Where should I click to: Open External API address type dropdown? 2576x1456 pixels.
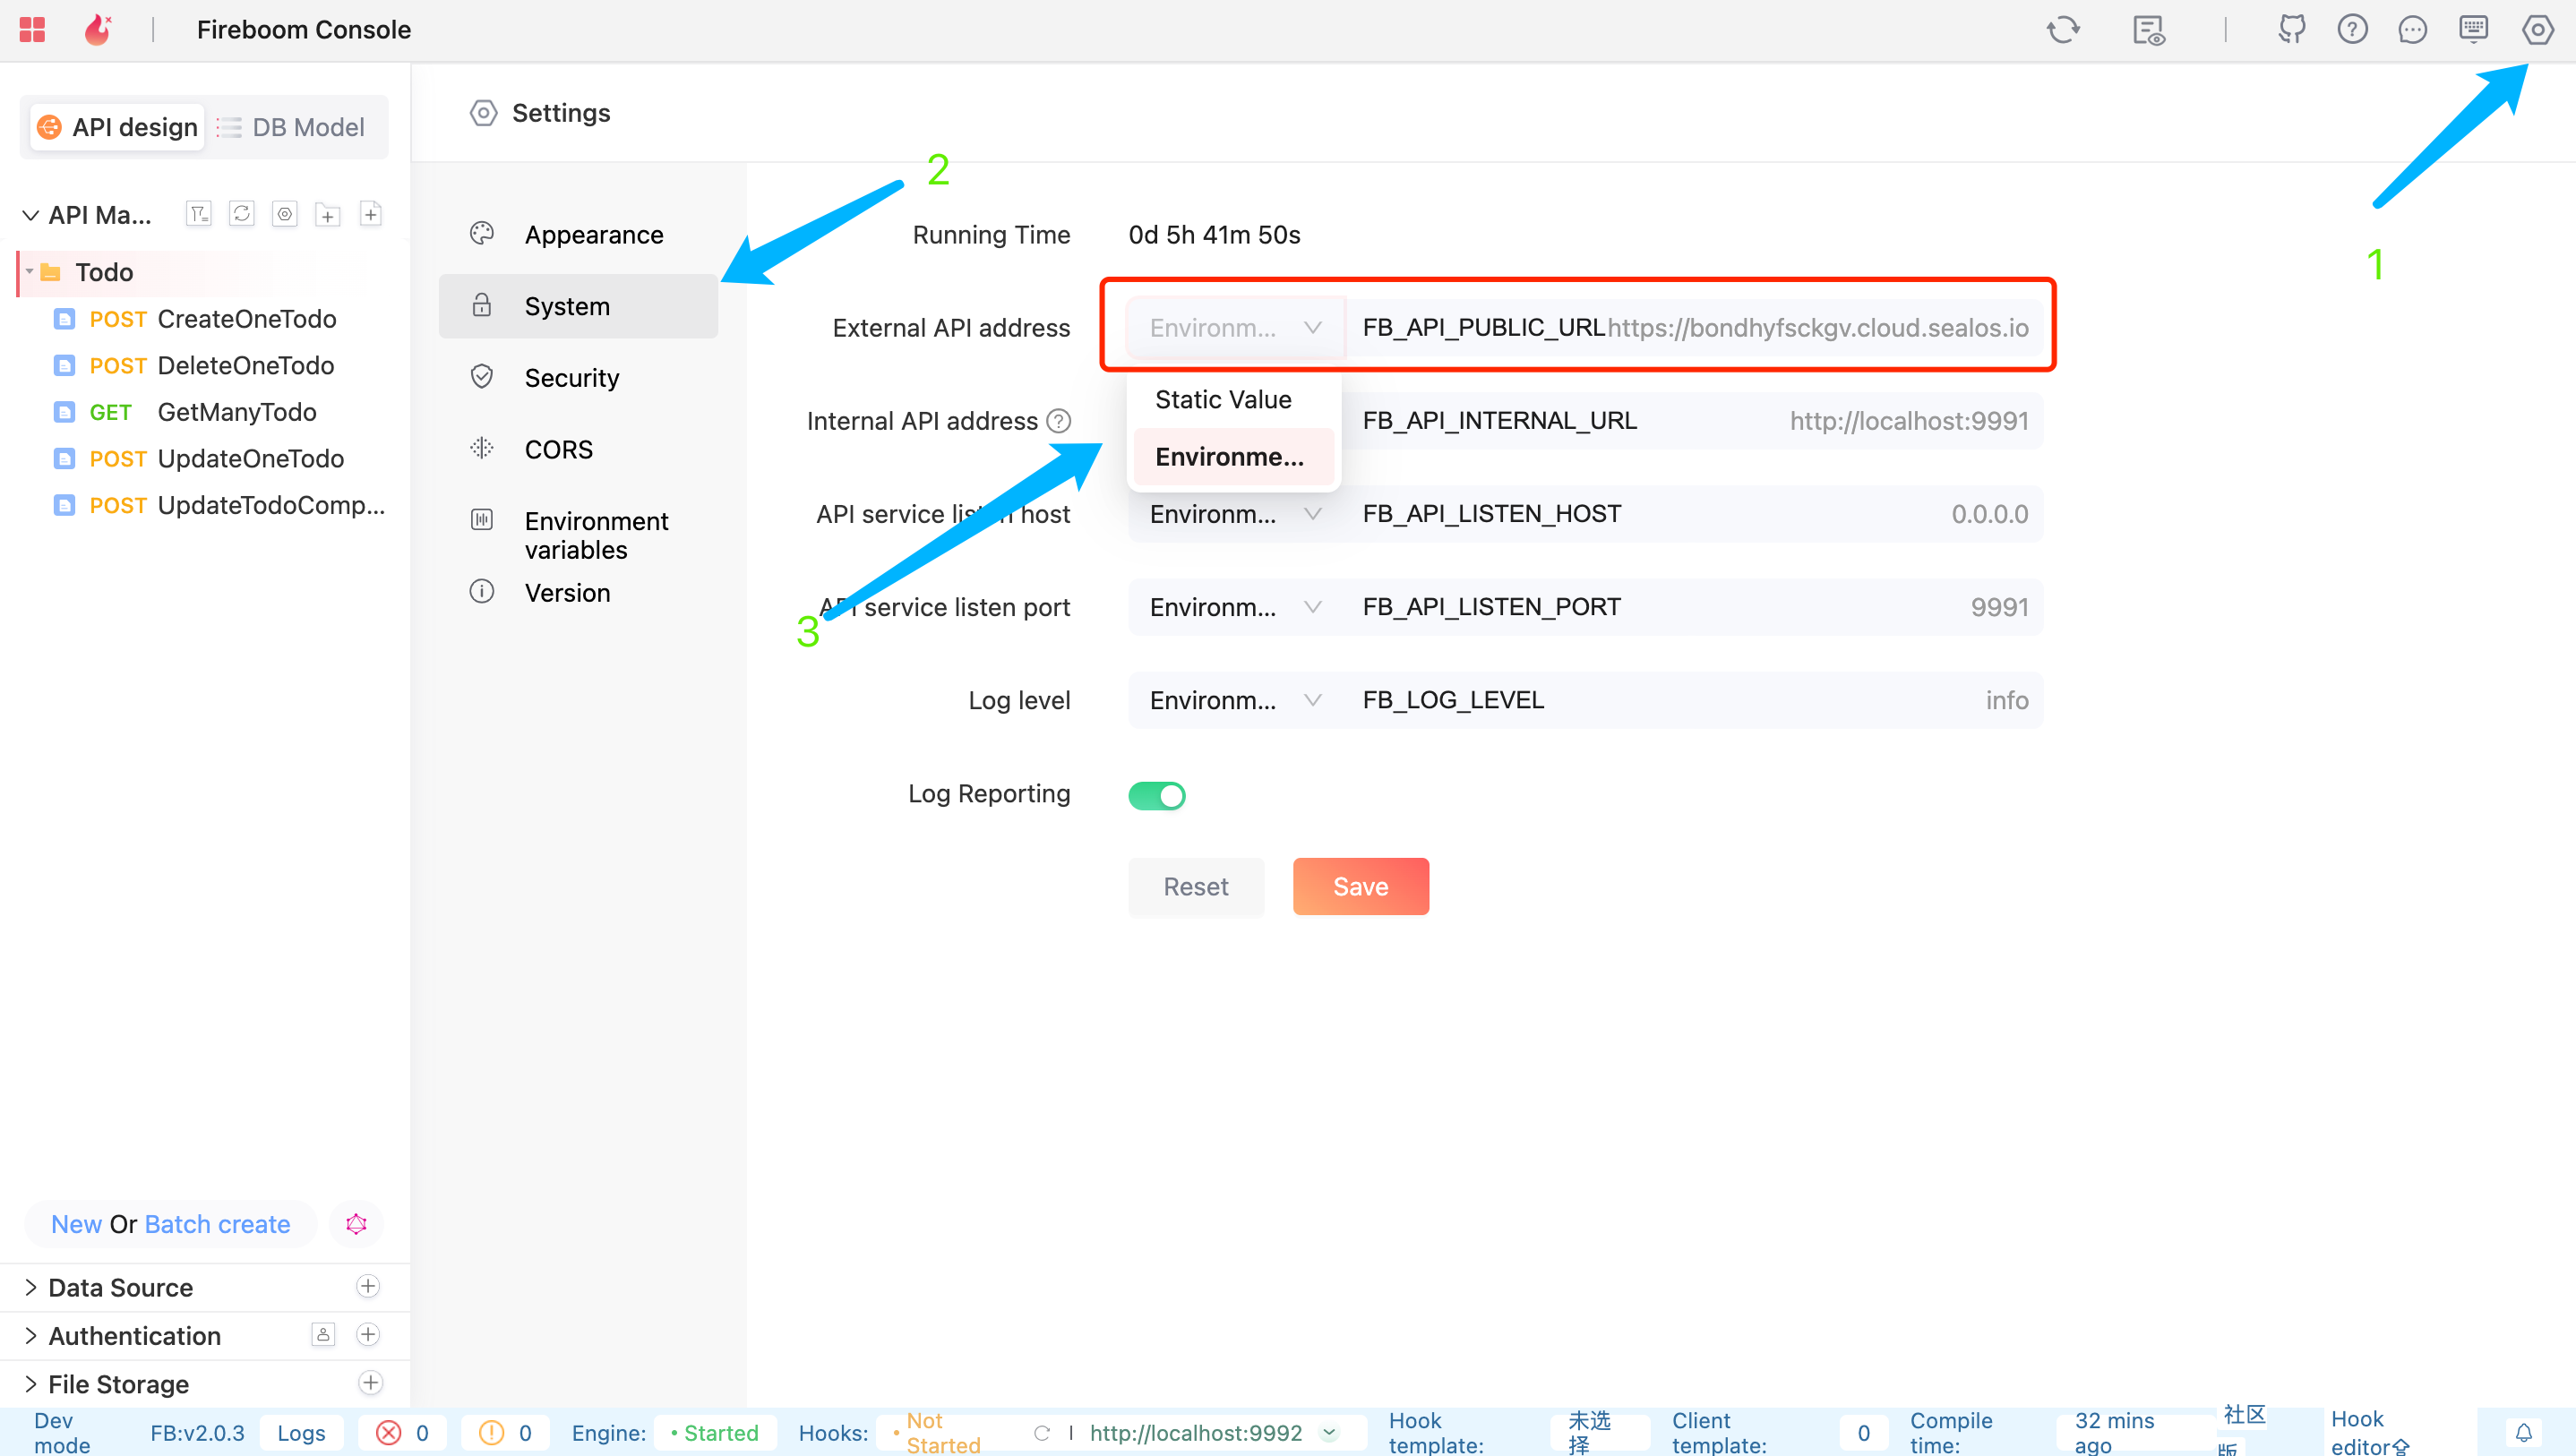(1236, 328)
